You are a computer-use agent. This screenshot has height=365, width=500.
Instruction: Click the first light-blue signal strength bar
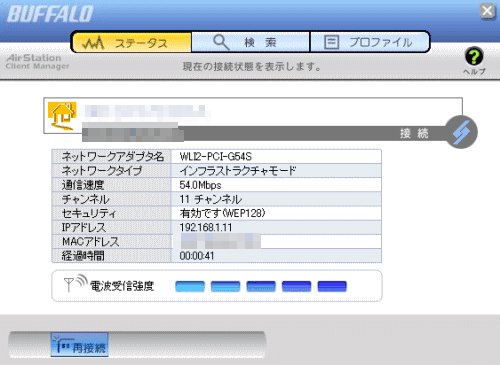pos(190,286)
